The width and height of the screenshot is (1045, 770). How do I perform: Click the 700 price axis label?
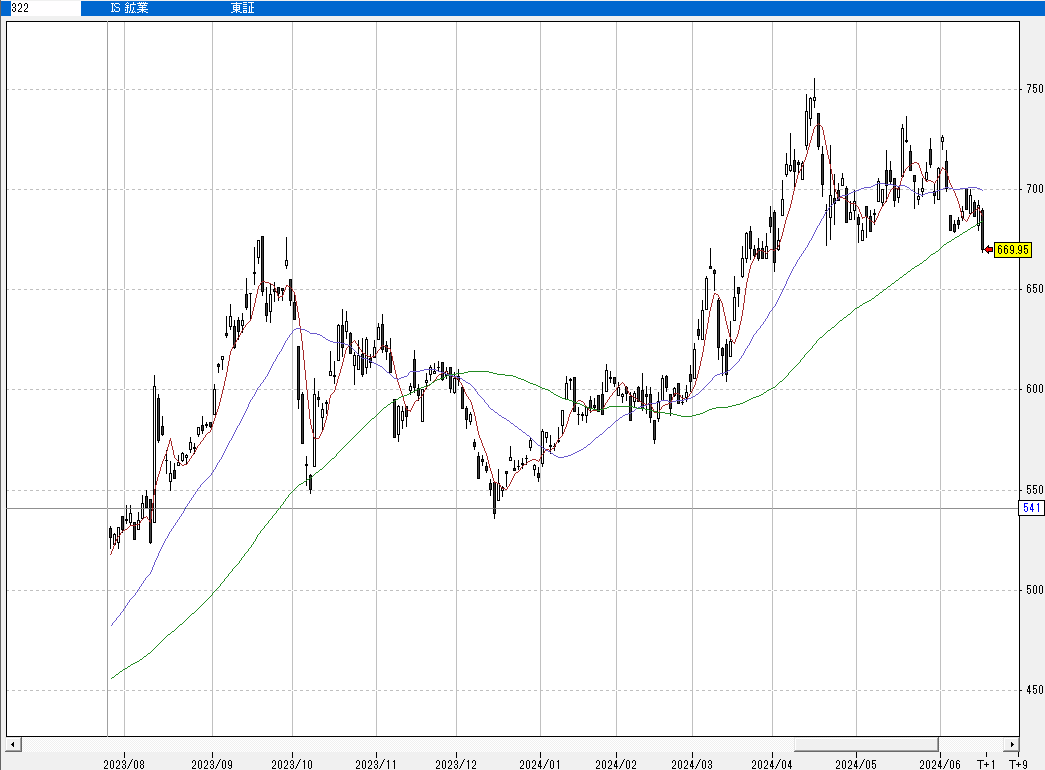point(1035,189)
